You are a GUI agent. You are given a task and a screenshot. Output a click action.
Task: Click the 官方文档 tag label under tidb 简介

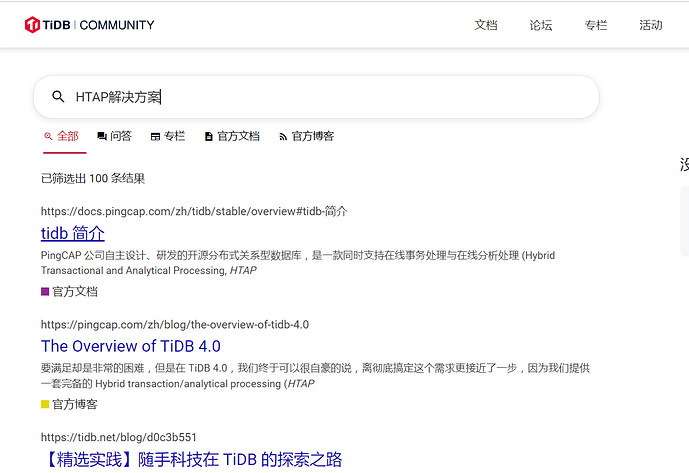tap(75, 291)
